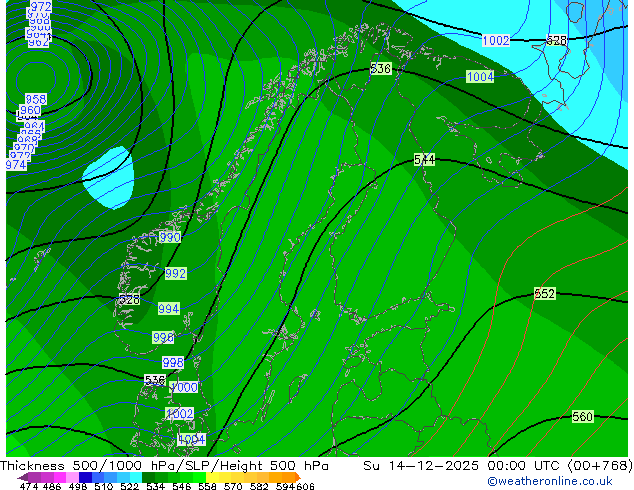The width and height of the screenshot is (634, 490).
Task: Click the 'Thickness 500/1000 hPa/SLP/Height 500 hPa' title
Action: 164,466
